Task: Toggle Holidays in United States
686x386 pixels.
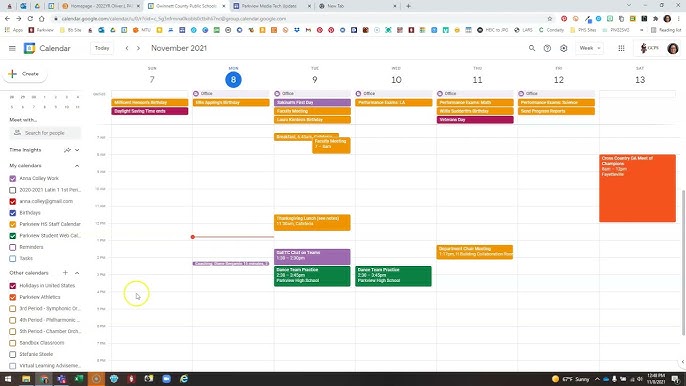Action: [x=13, y=286]
